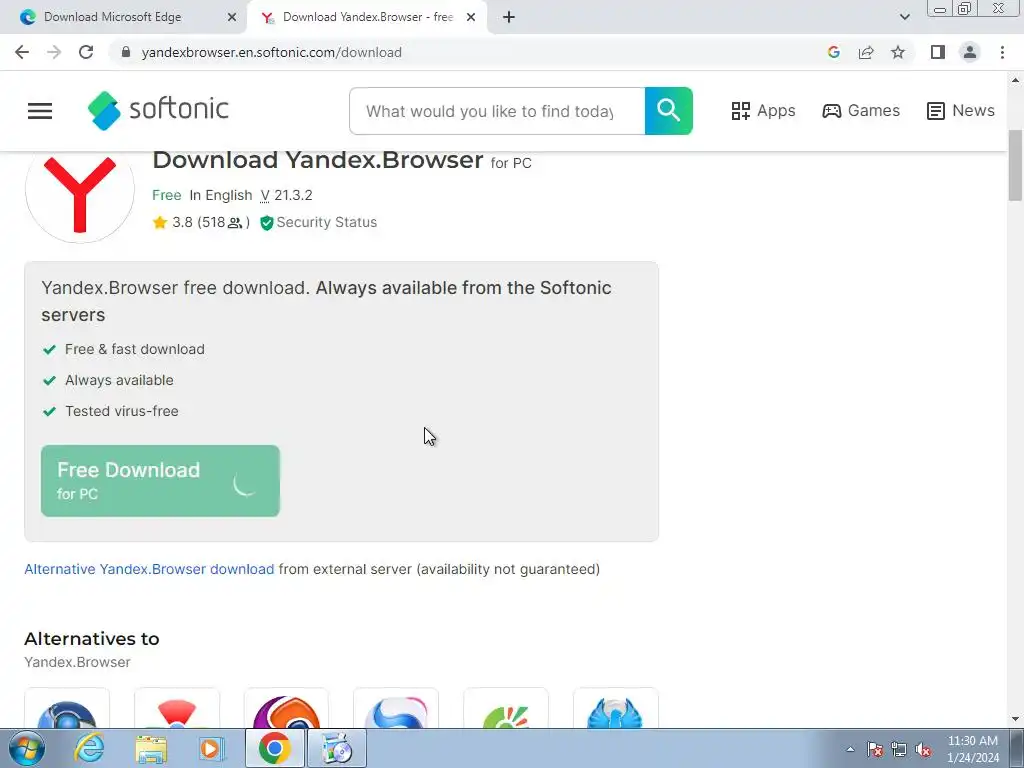Viewport: 1024px width, 768px height.
Task: Open Internet Explorer from taskbar
Action: [x=89, y=748]
